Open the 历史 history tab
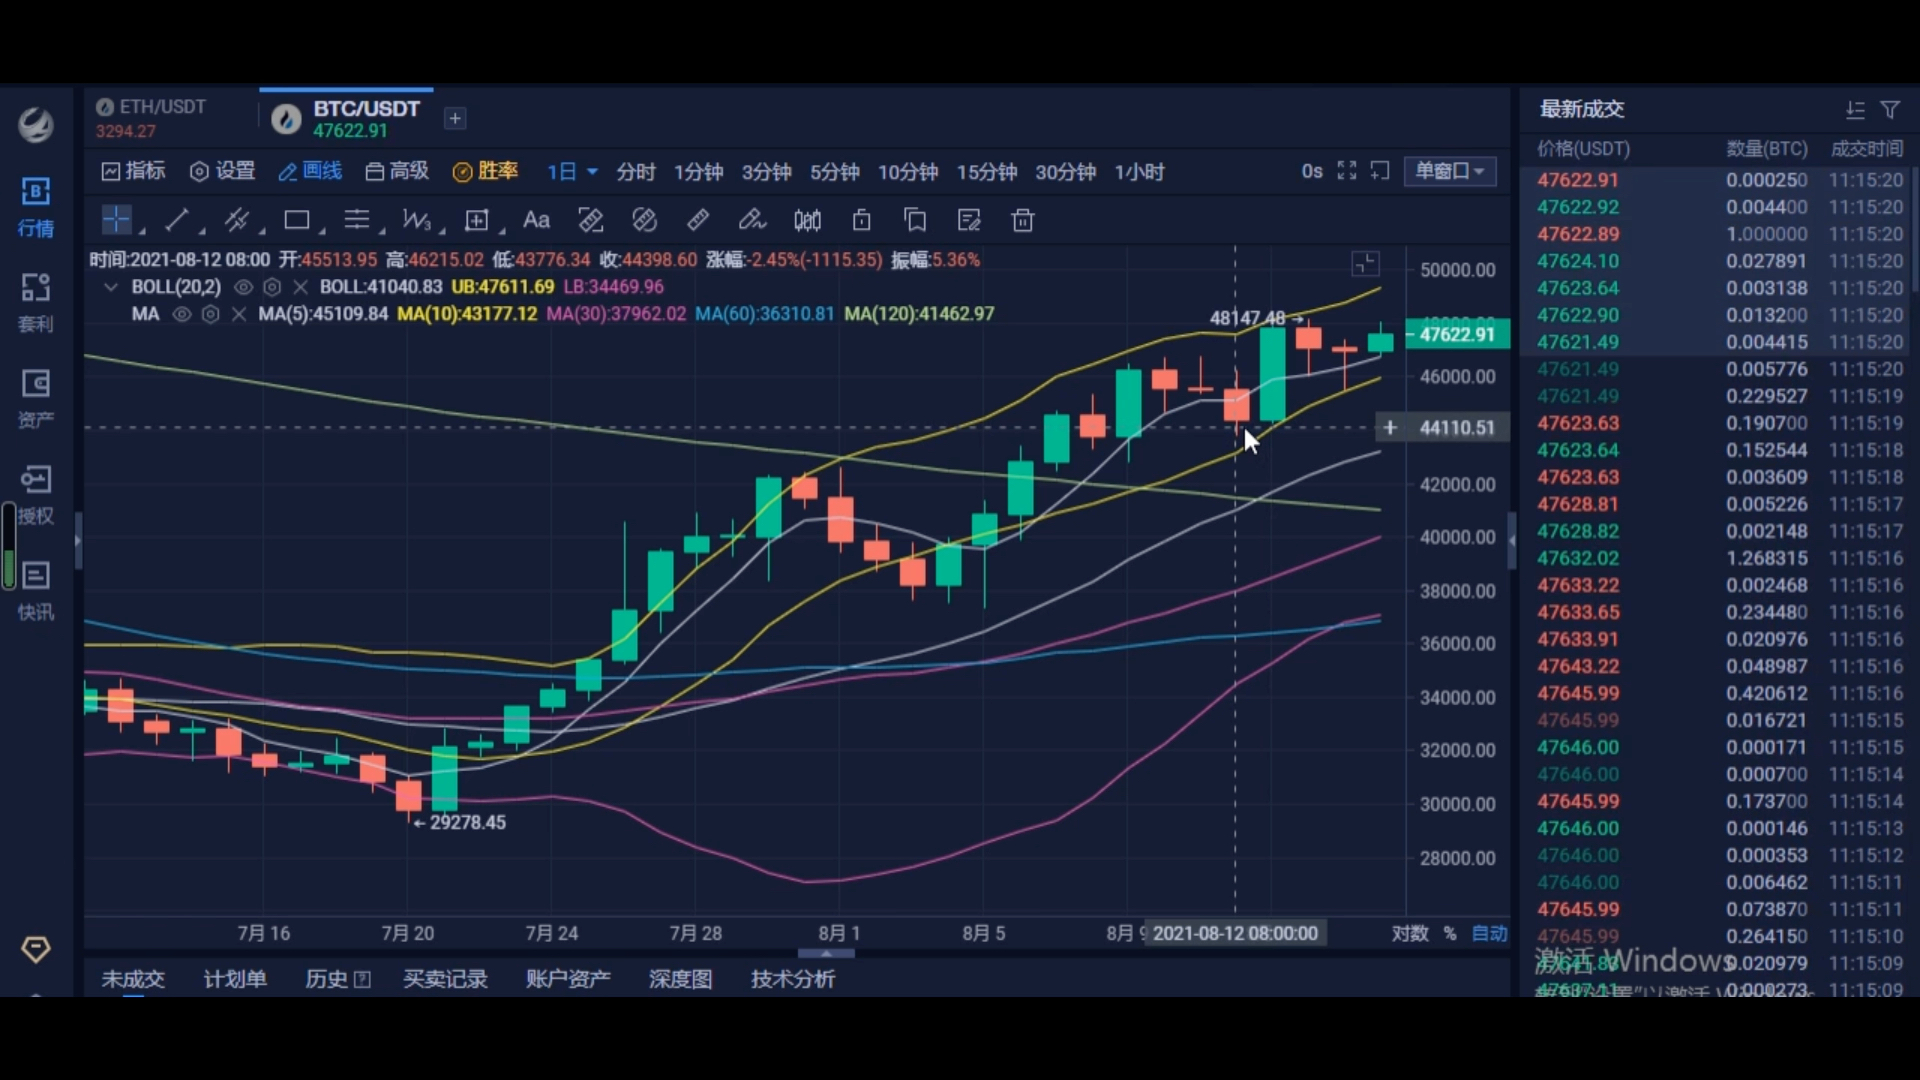This screenshot has height=1080, width=1920. 338,979
